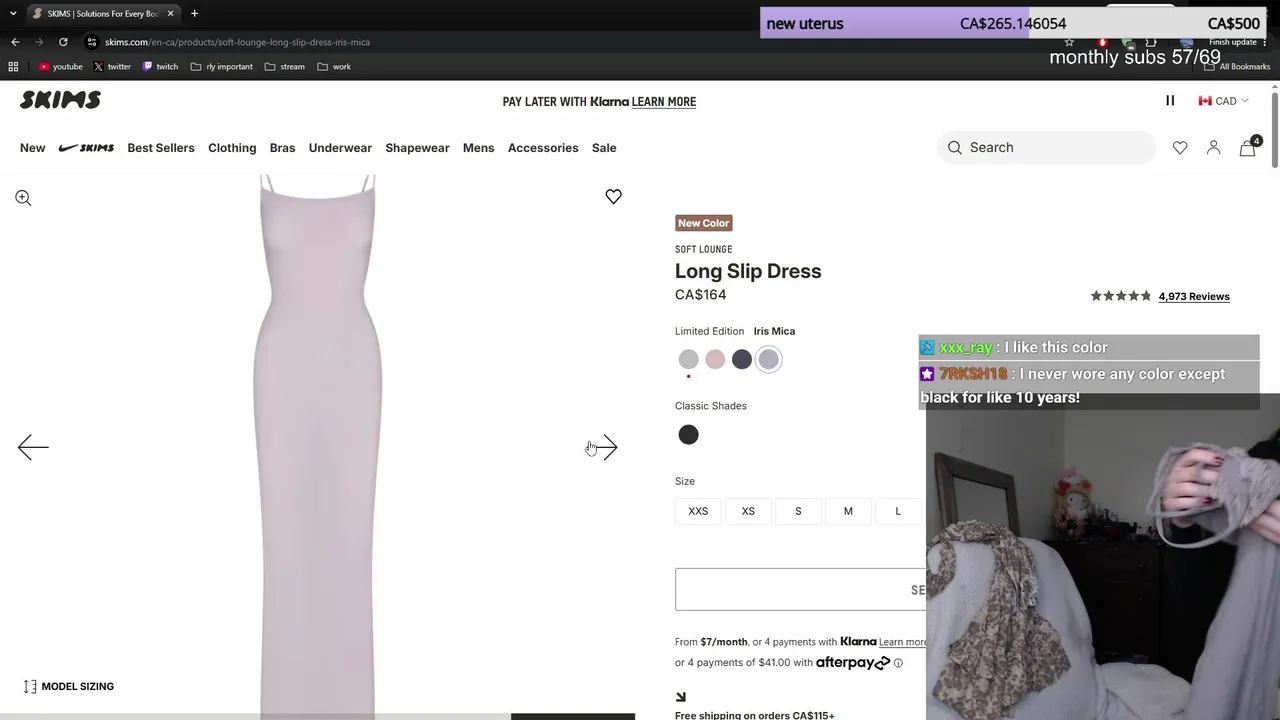Viewport: 1280px width, 720px height.
Task: Open the account profile icon
Action: 1213,148
